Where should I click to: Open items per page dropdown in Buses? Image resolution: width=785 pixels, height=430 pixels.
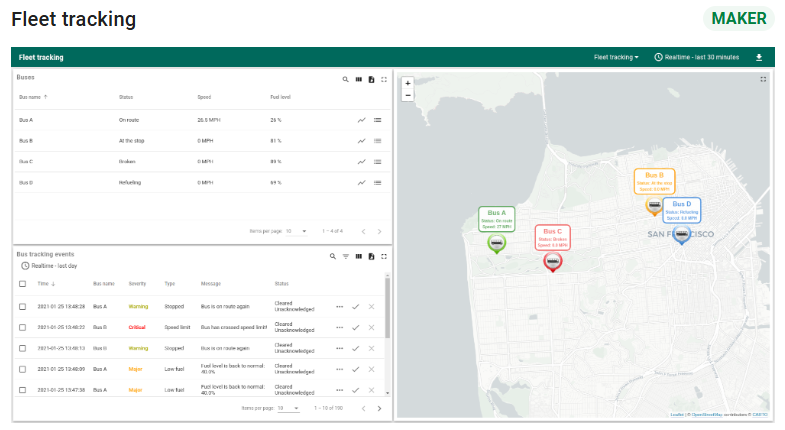(295, 231)
